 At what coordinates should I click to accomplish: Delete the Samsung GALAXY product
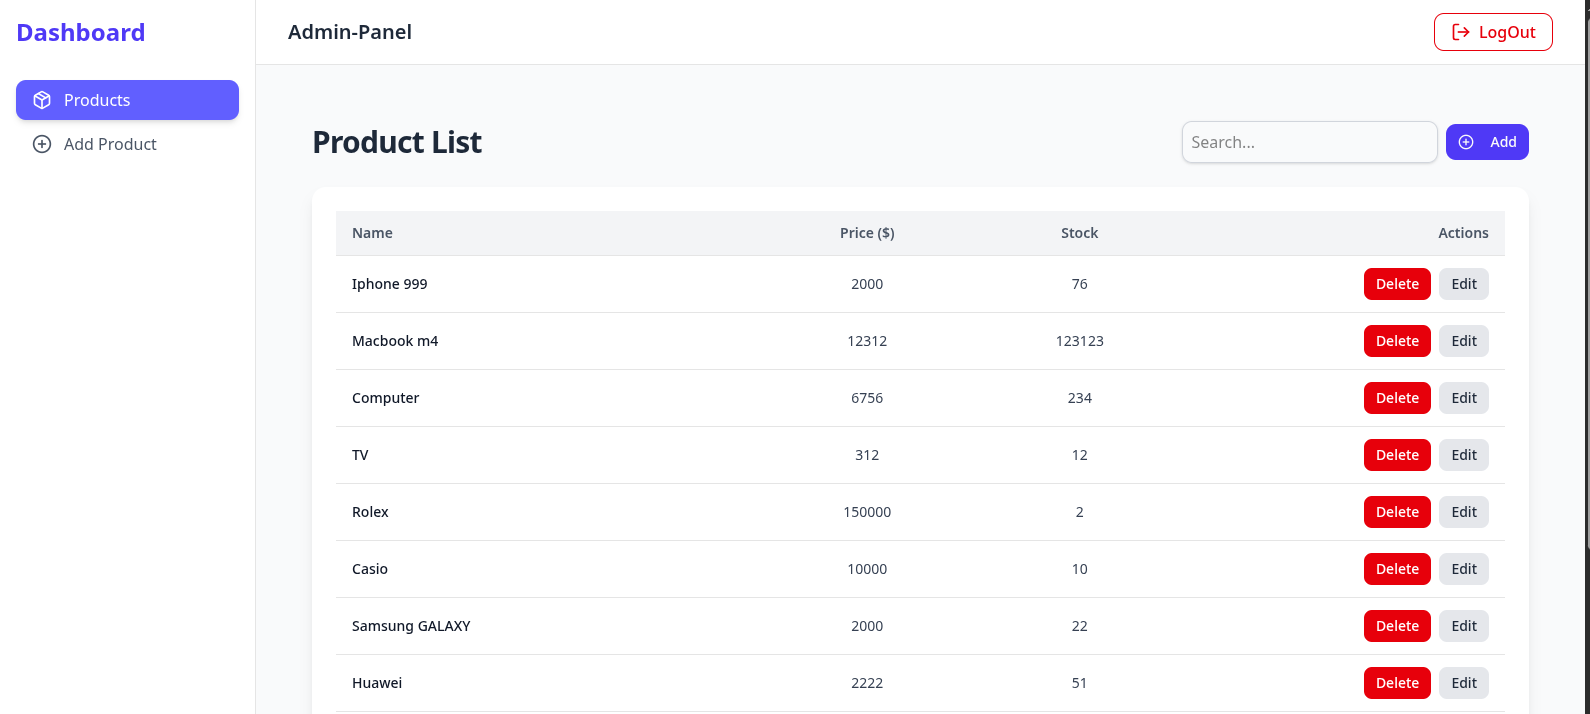[x=1397, y=626]
